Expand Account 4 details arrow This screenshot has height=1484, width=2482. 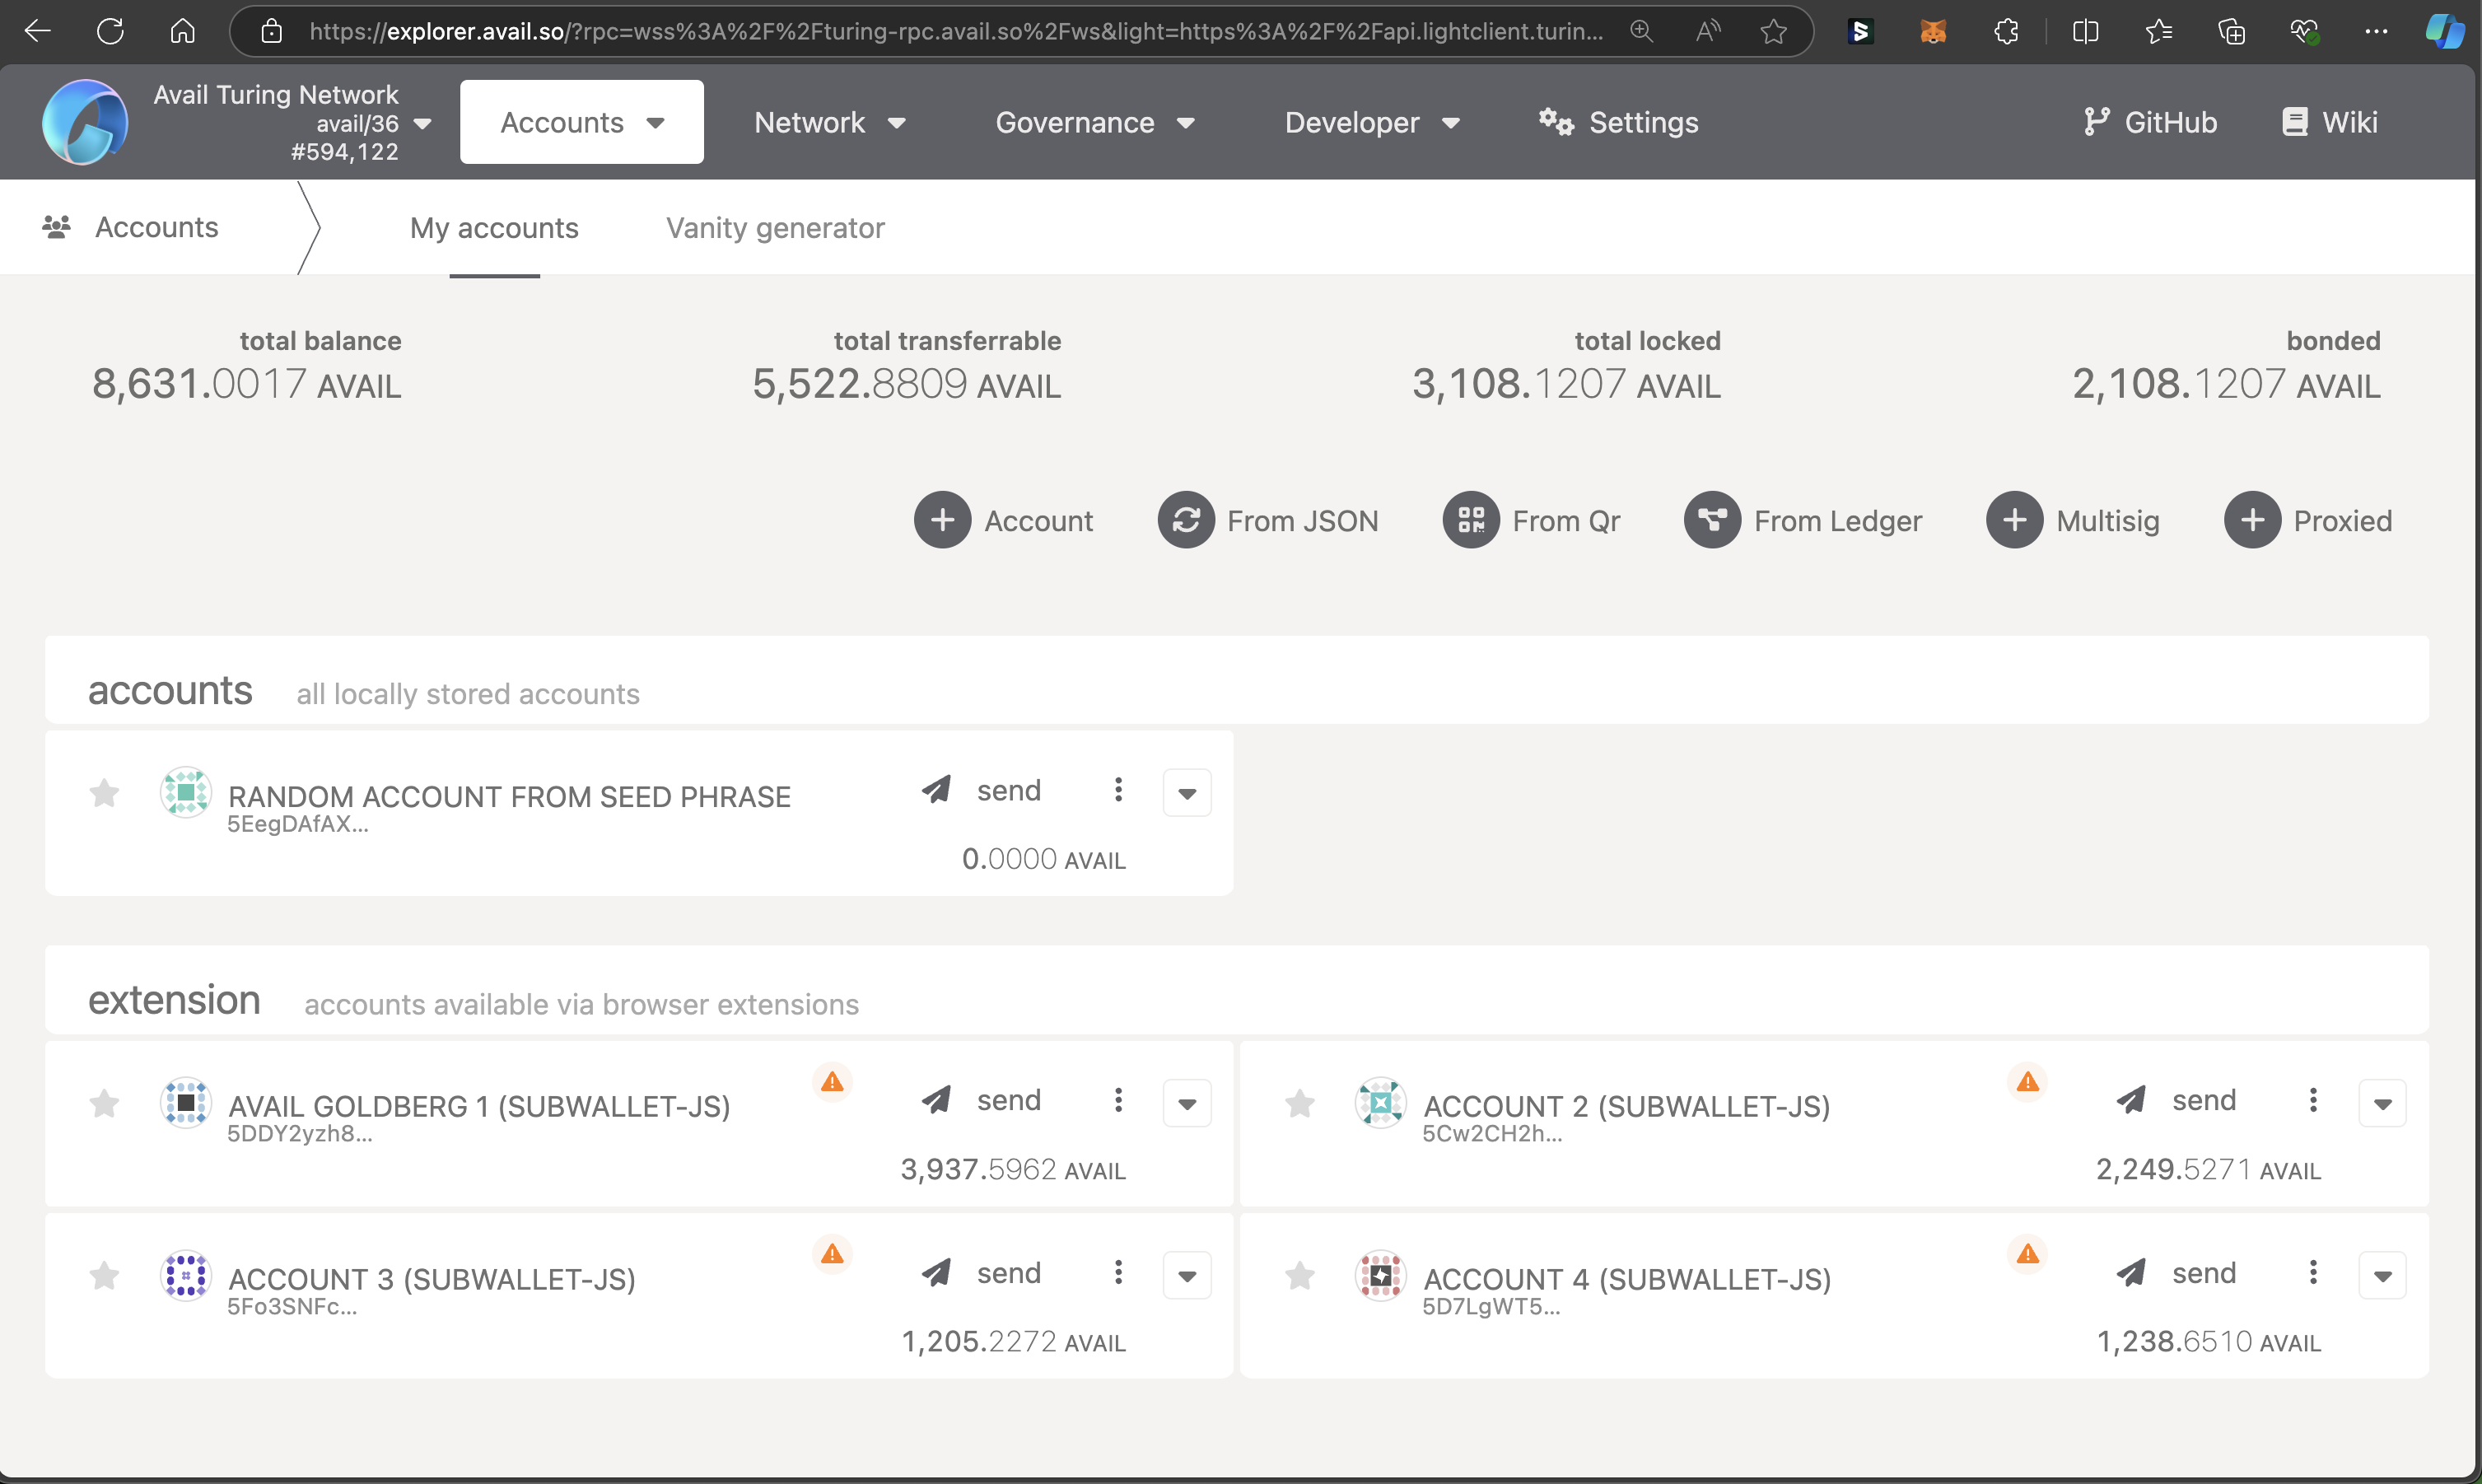pyautogui.click(x=2382, y=1276)
